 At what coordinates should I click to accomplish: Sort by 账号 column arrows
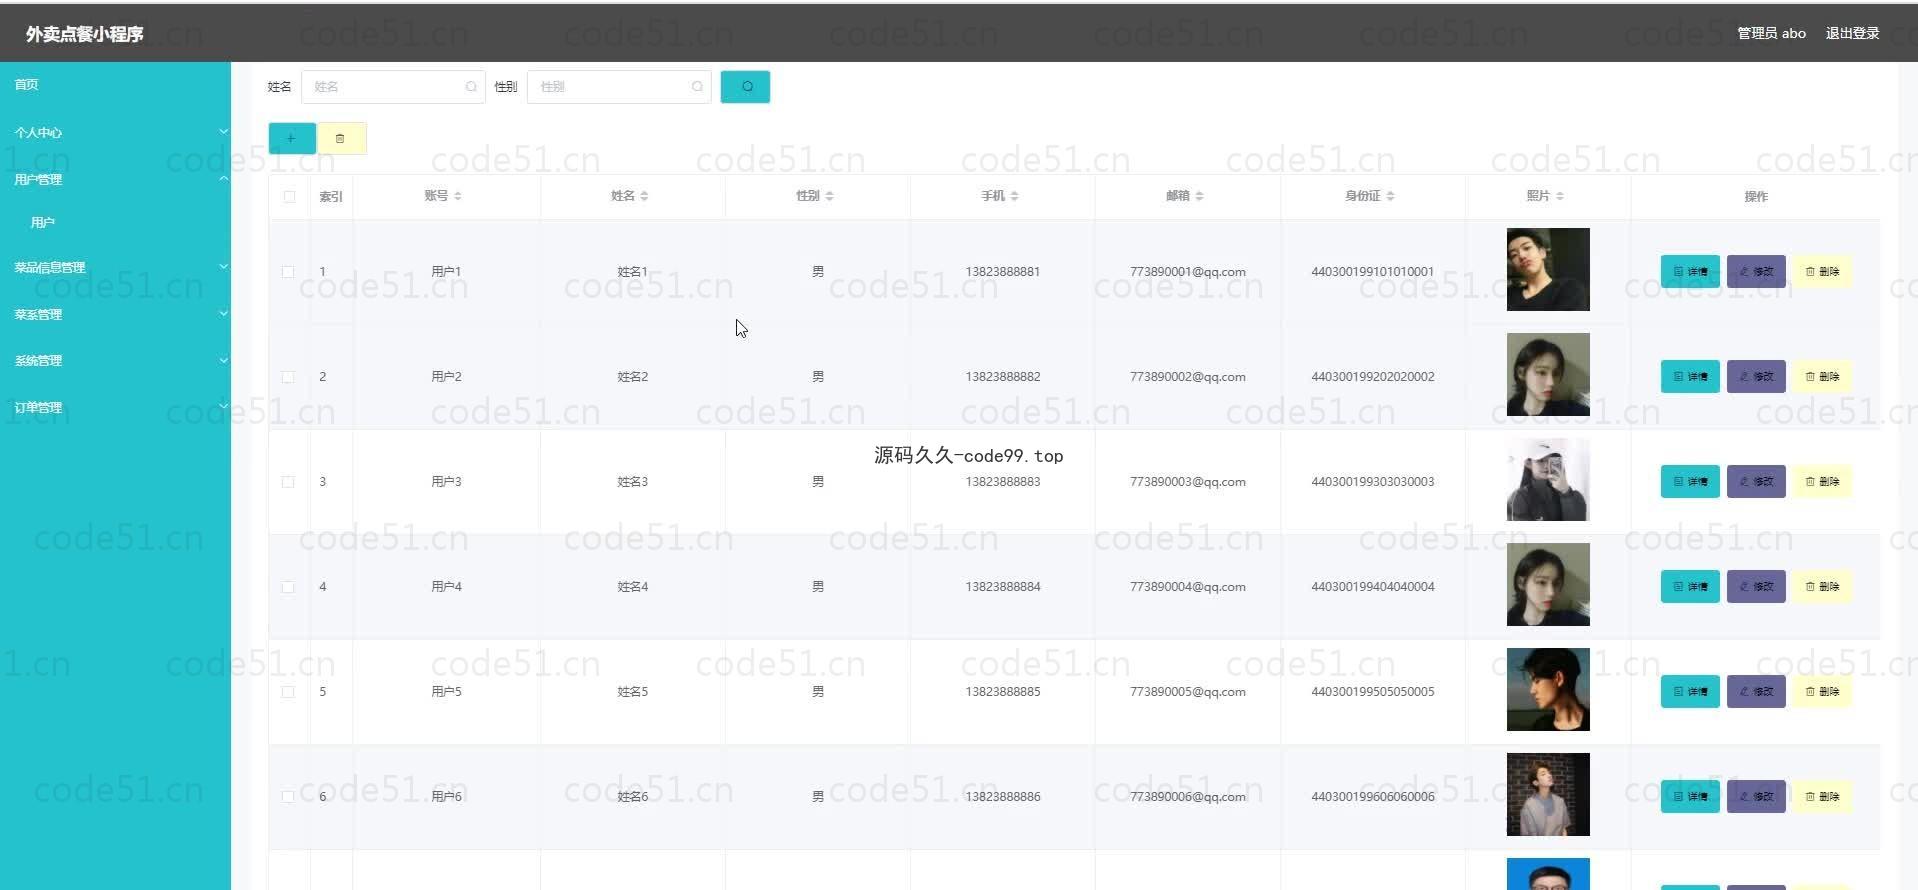(458, 196)
